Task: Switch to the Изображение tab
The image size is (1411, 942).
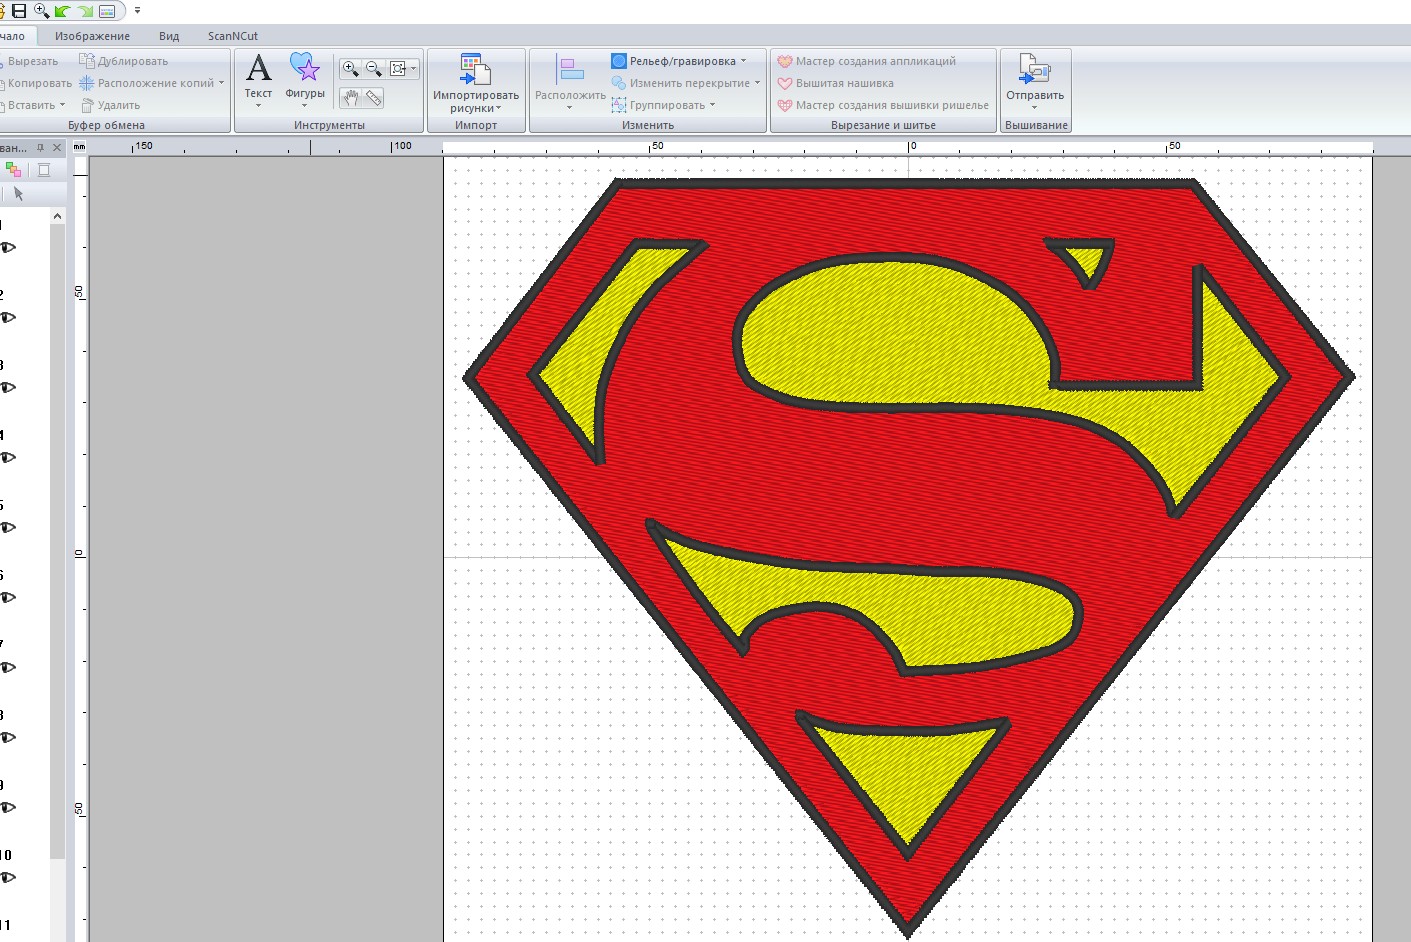Action: 92,36
